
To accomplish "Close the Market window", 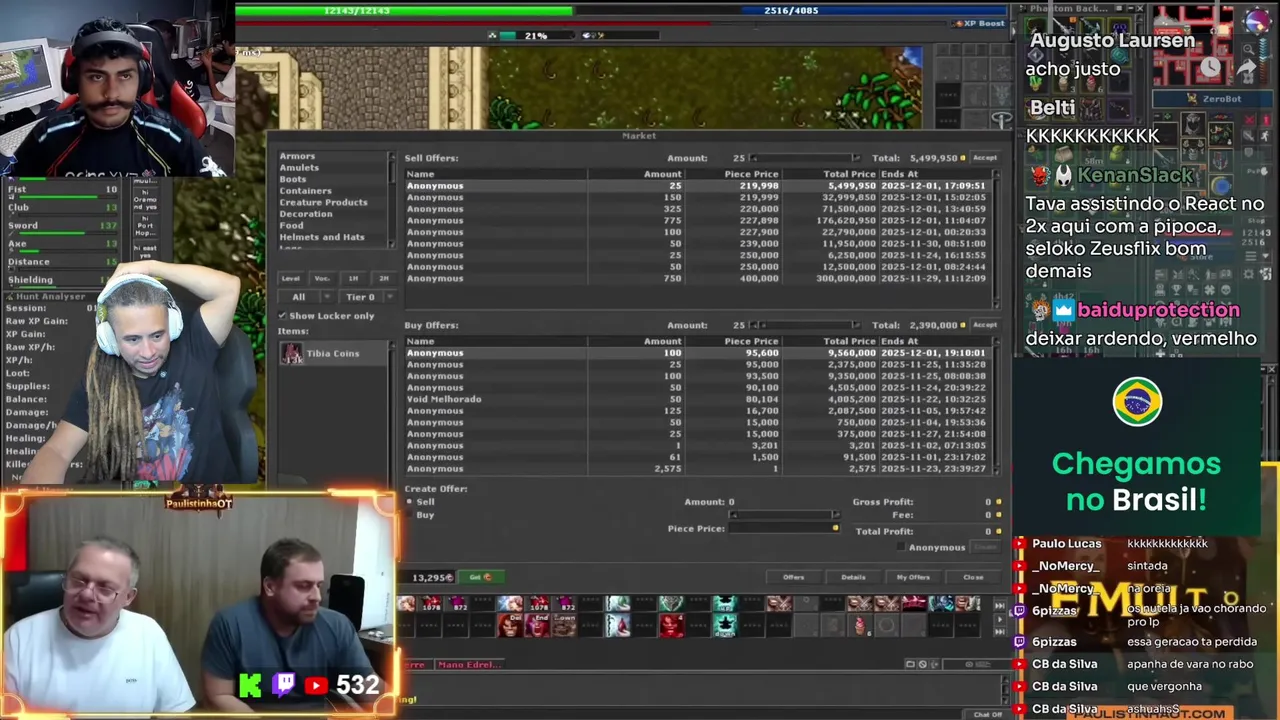I will 973,577.
